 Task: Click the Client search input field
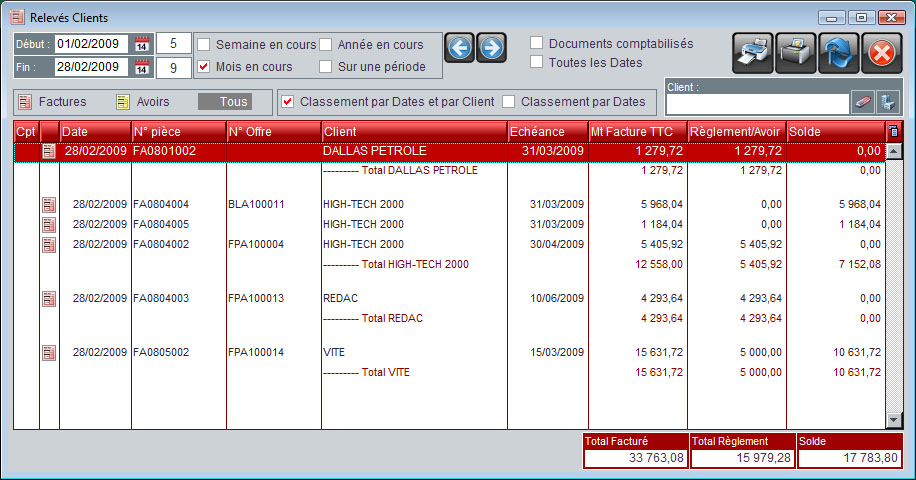(x=757, y=102)
